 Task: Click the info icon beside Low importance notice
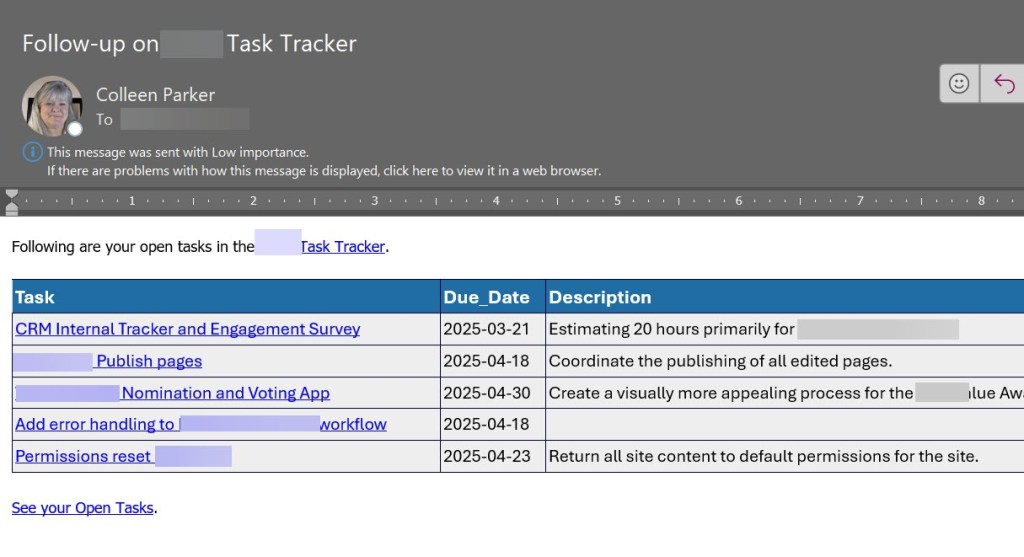coord(33,152)
